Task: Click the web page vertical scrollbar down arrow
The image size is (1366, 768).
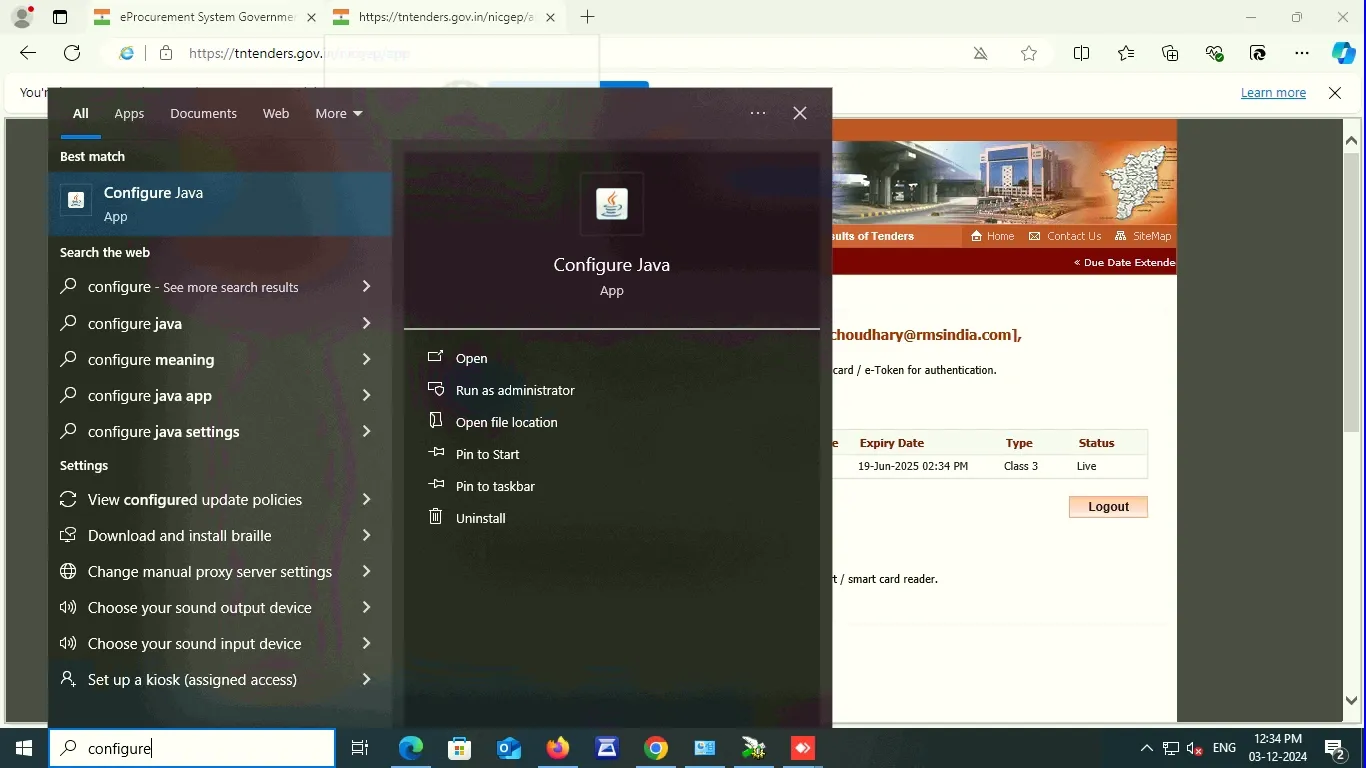Action: tap(1352, 701)
